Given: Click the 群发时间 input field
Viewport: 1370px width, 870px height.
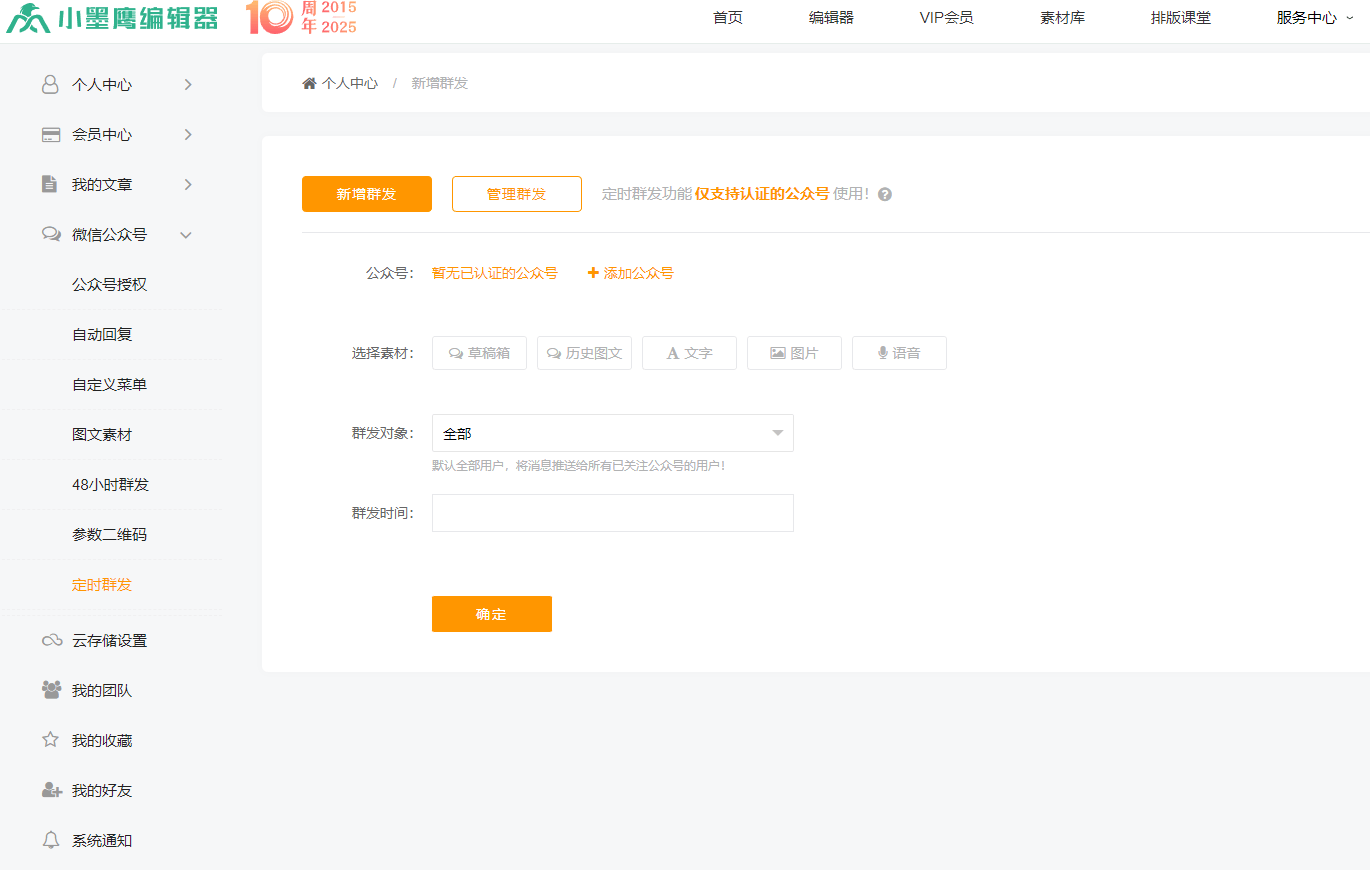Looking at the screenshot, I should point(612,513).
